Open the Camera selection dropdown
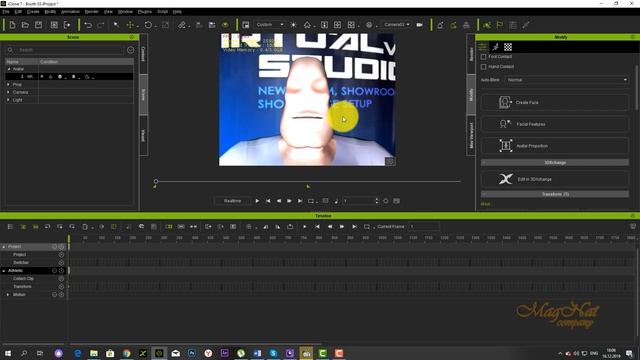This screenshot has height=360, width=640. click(396, 25)
